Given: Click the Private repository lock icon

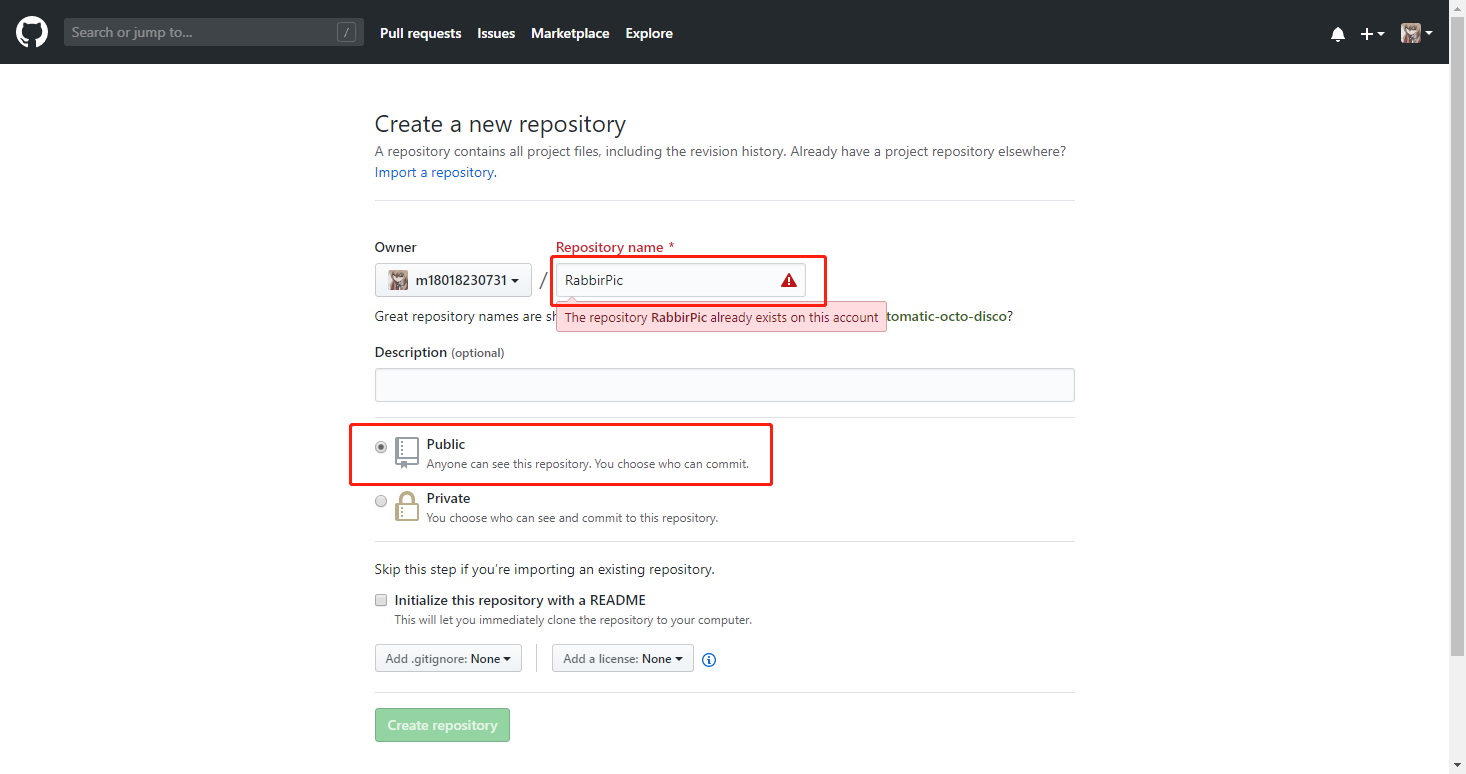Looking at the screenshot, I should (407, 506).
